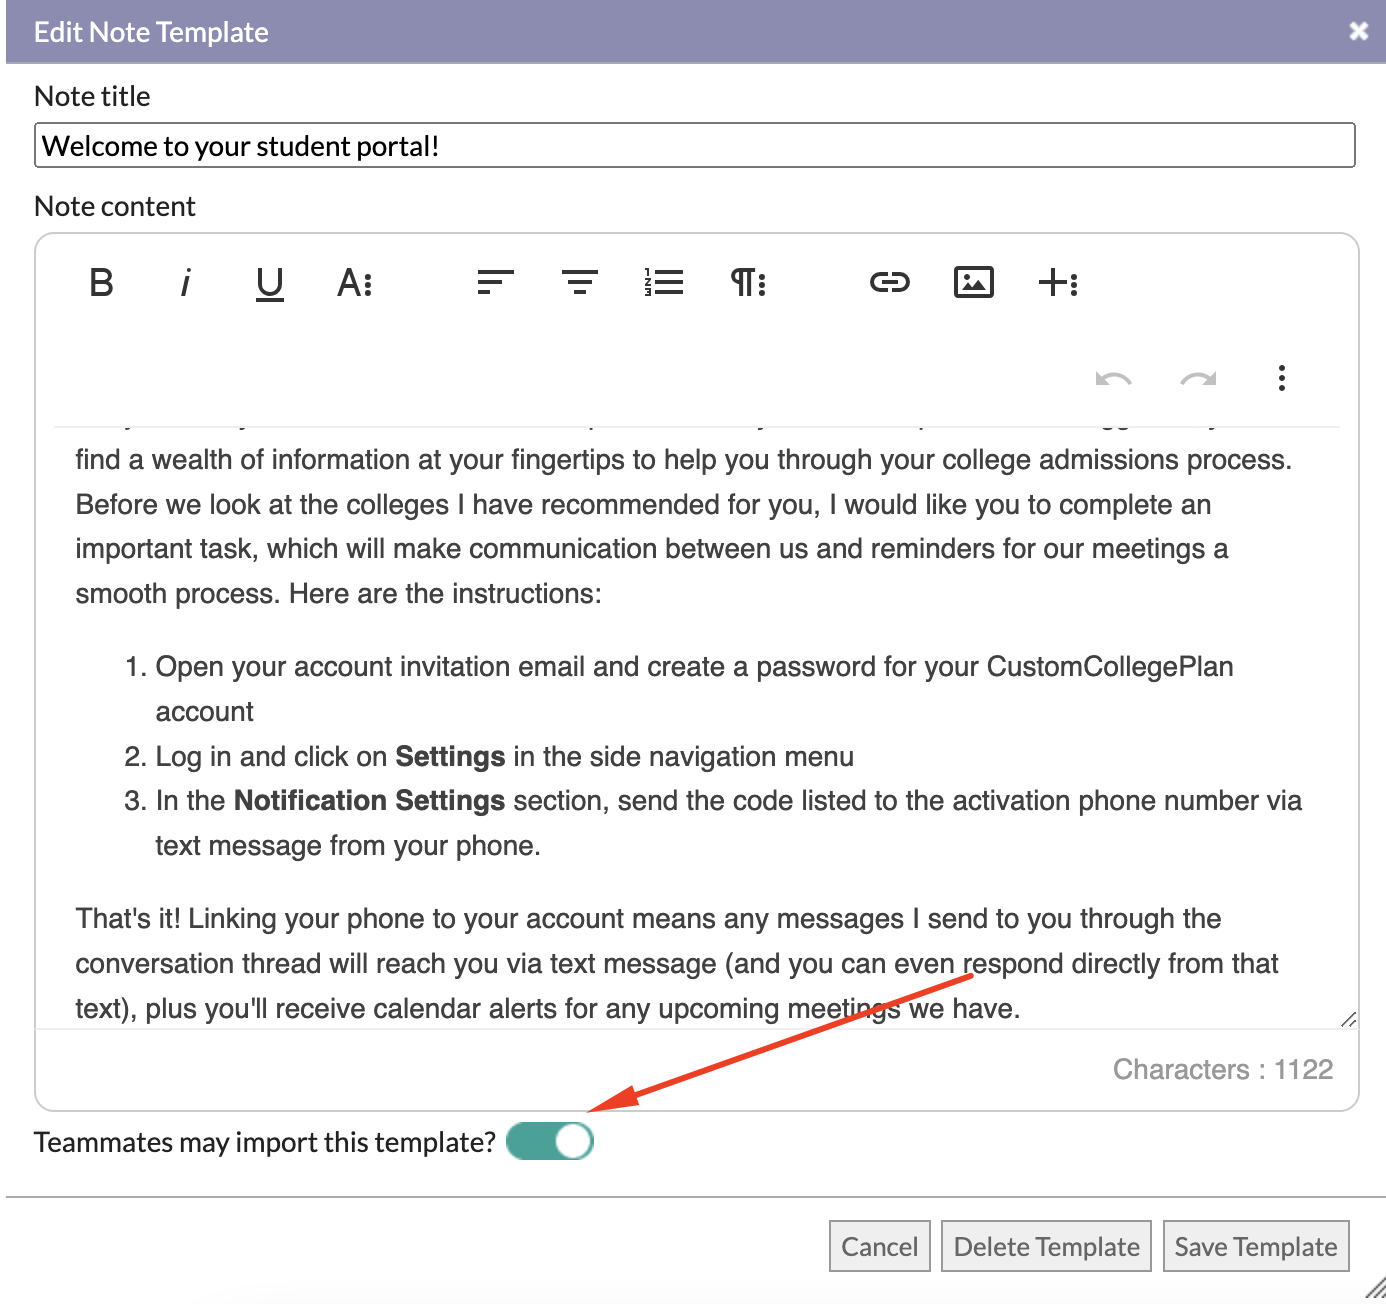Close the Edit Note Template dialog

1358,31
